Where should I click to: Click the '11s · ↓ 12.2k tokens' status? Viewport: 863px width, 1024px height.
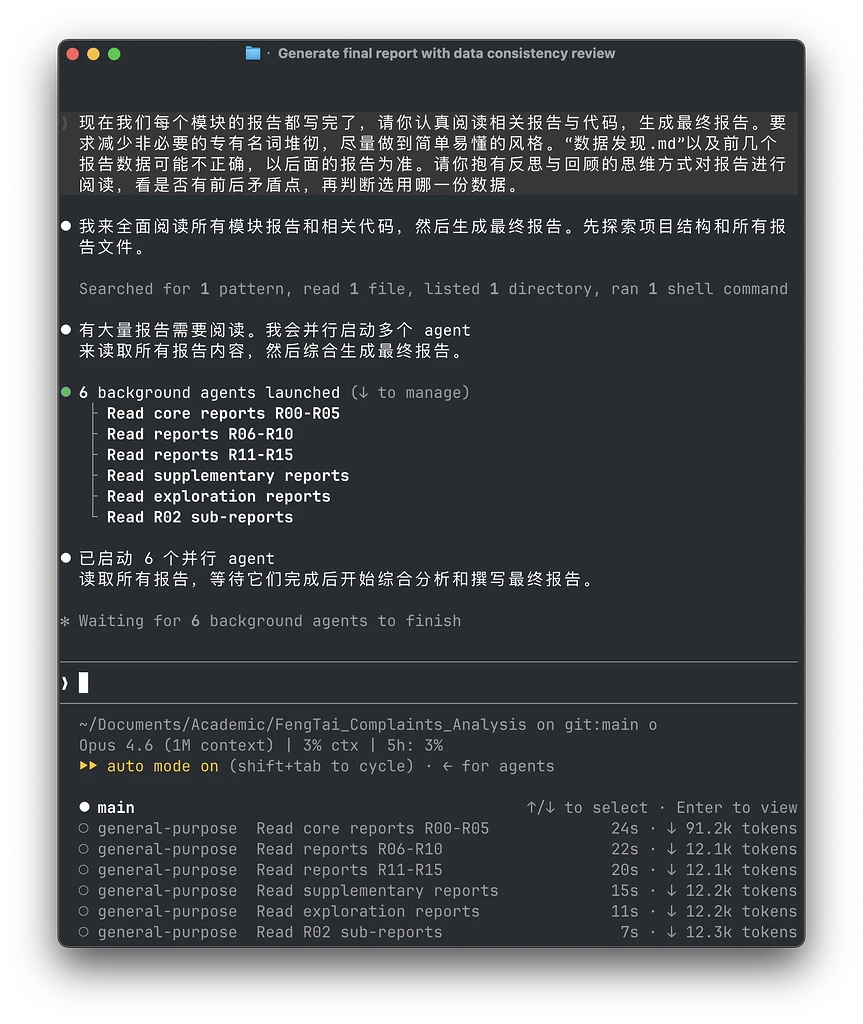coord(704,912)
